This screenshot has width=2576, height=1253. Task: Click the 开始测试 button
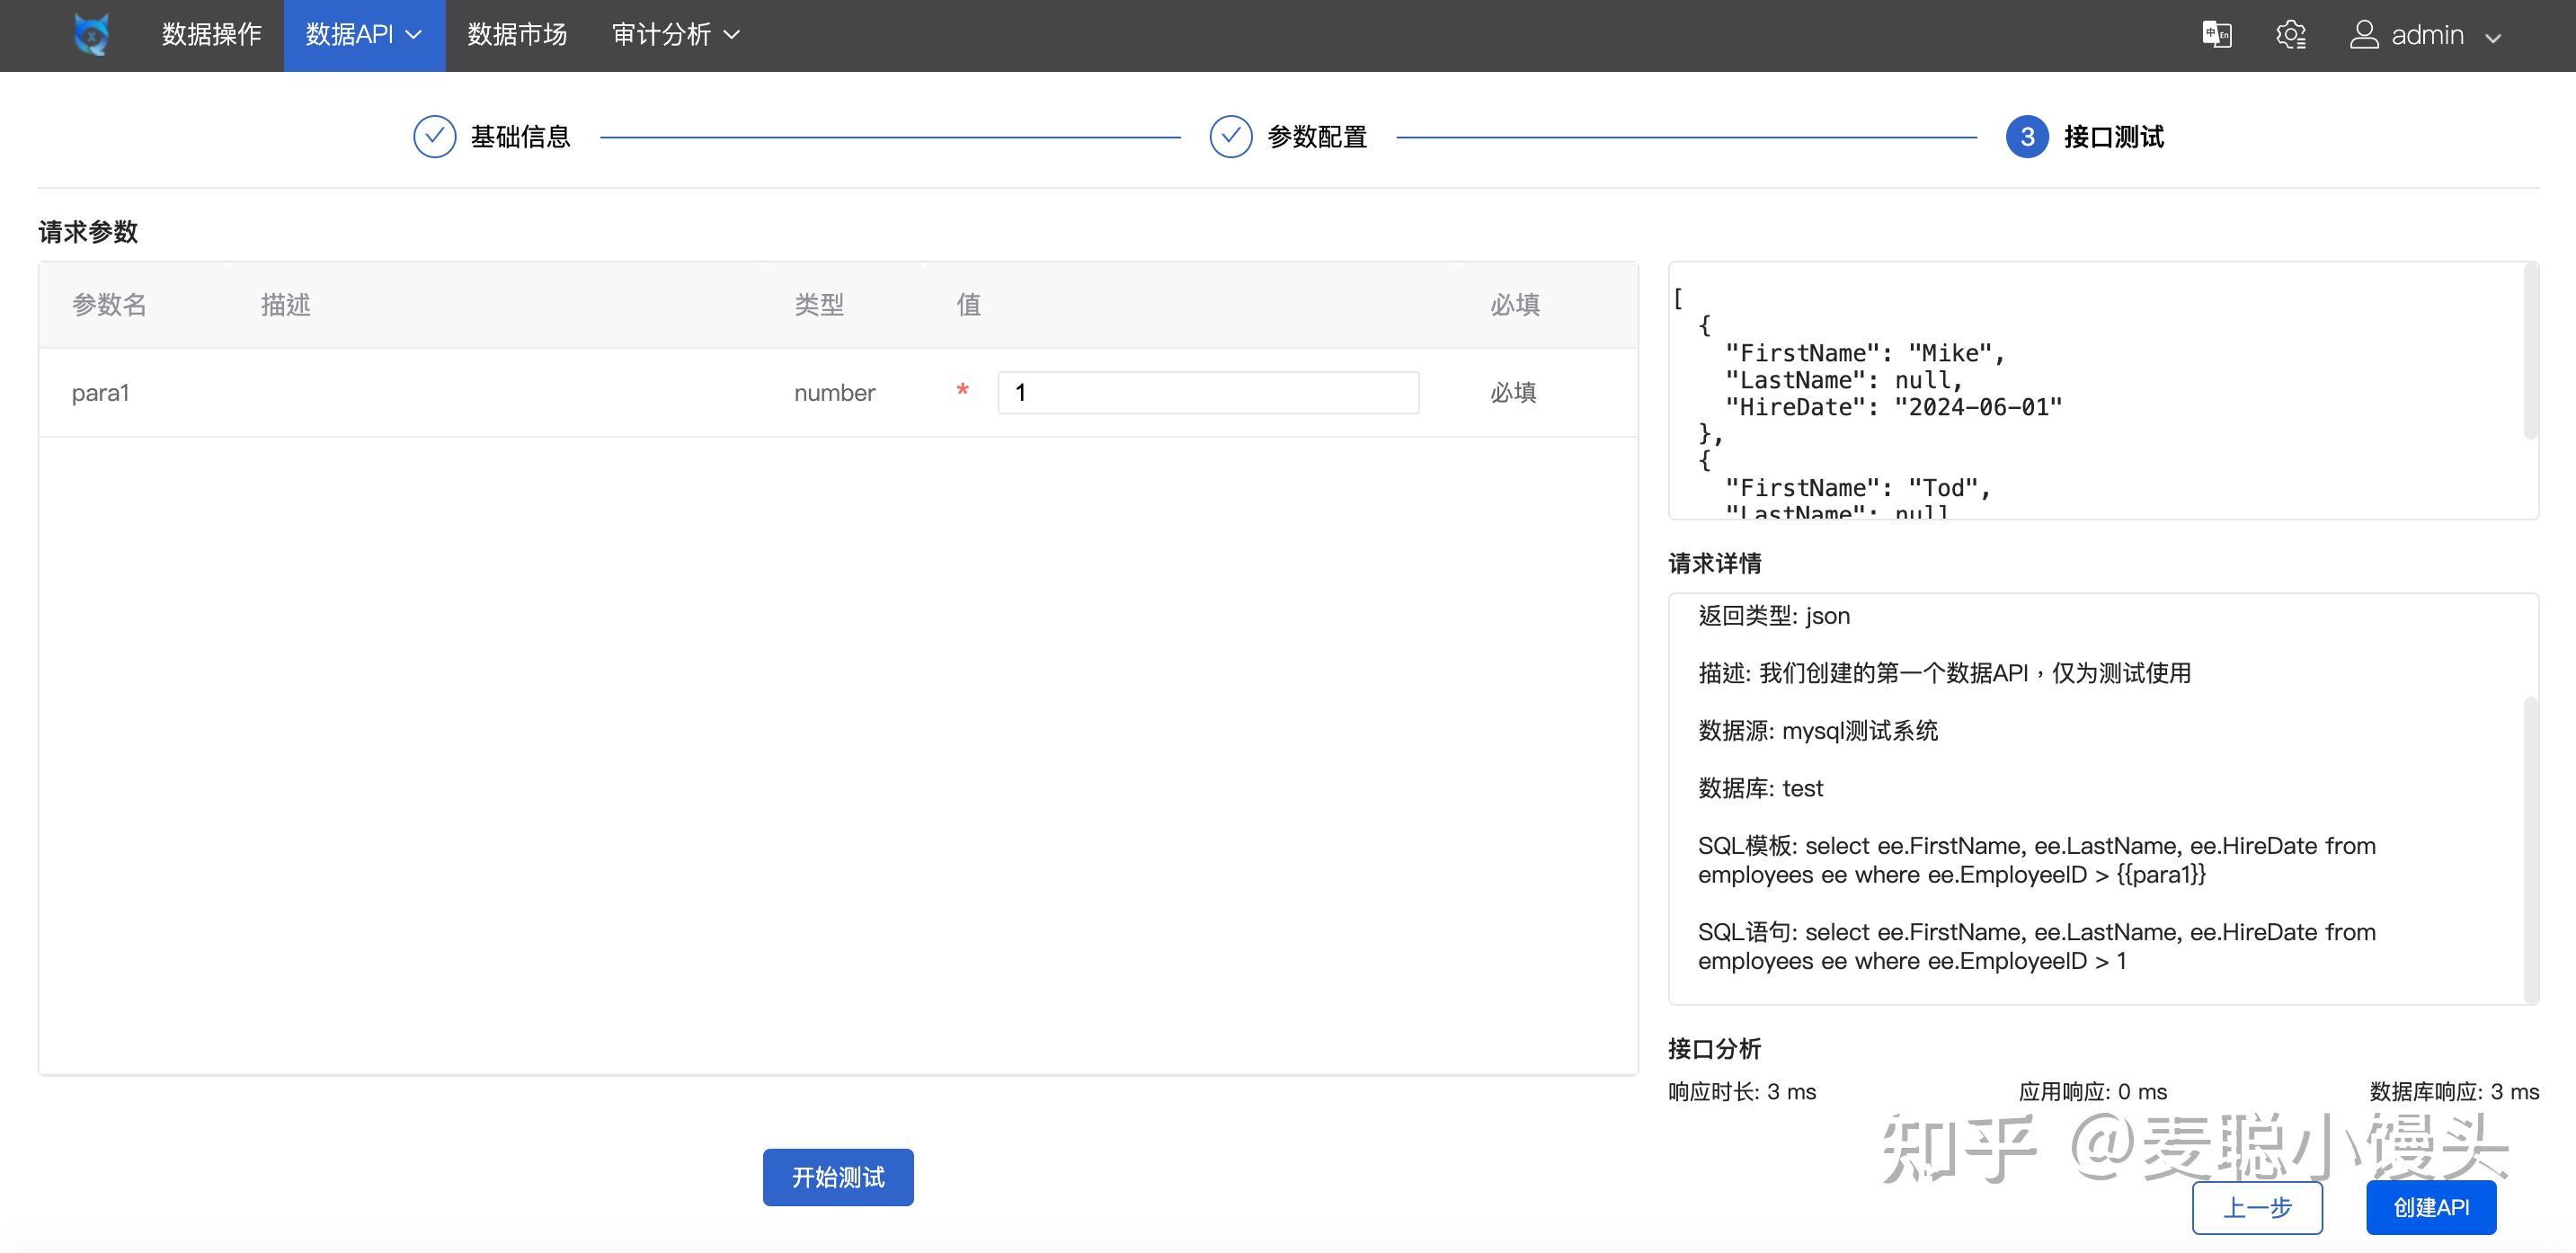click(x=838, y=1177)
